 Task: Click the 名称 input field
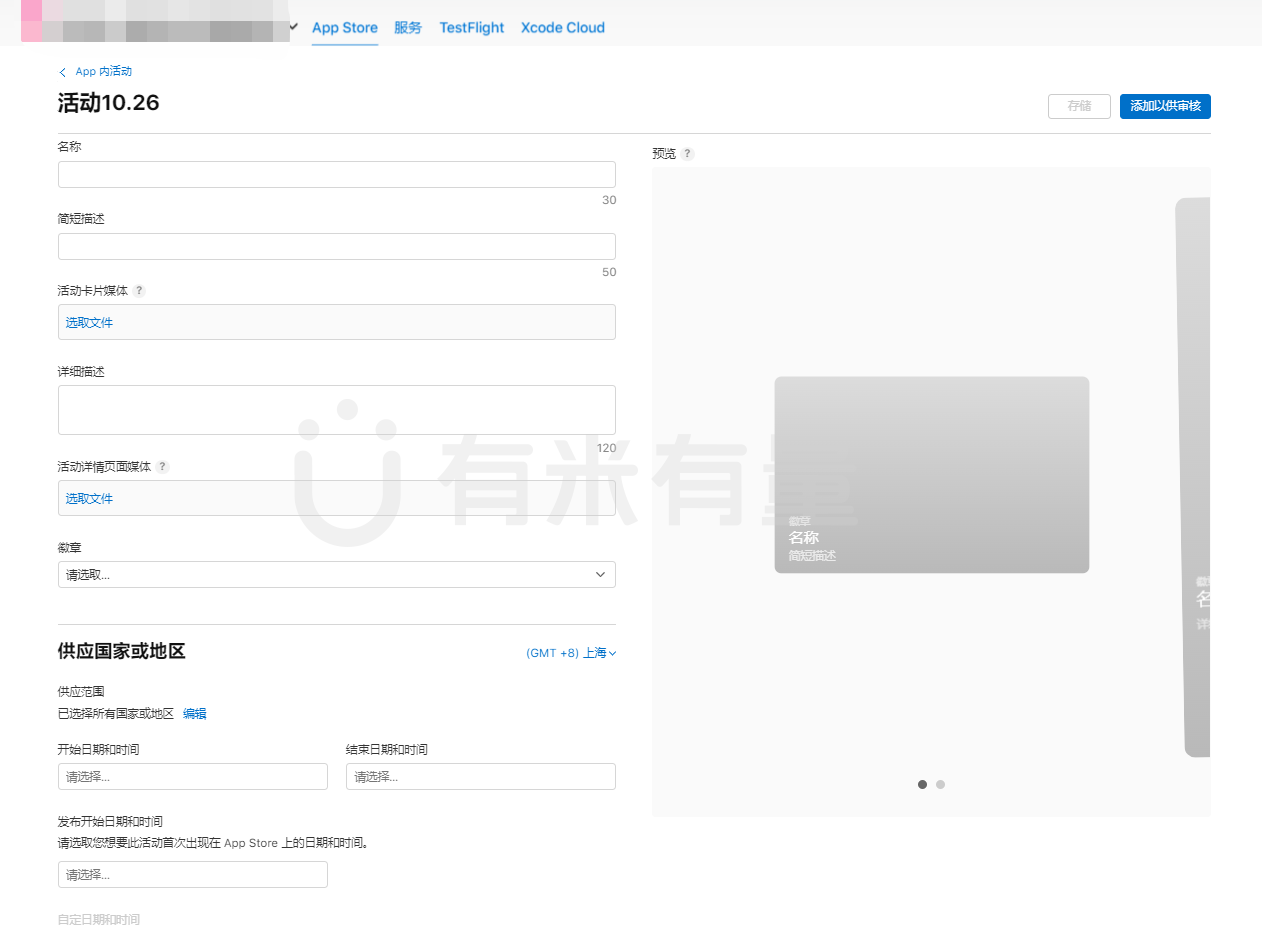[x=337, y=175]
